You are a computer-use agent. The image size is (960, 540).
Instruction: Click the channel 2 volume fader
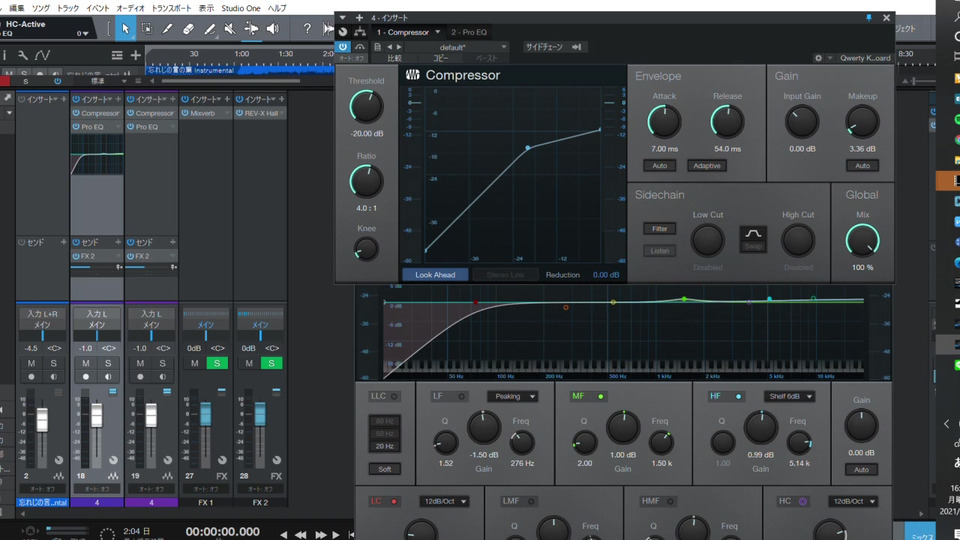tap(42, 420)
